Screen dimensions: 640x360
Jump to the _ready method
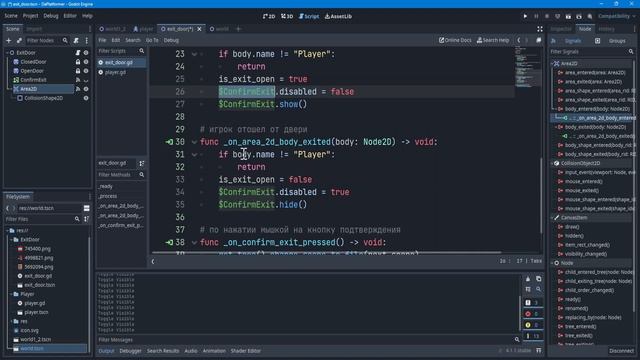106,186
